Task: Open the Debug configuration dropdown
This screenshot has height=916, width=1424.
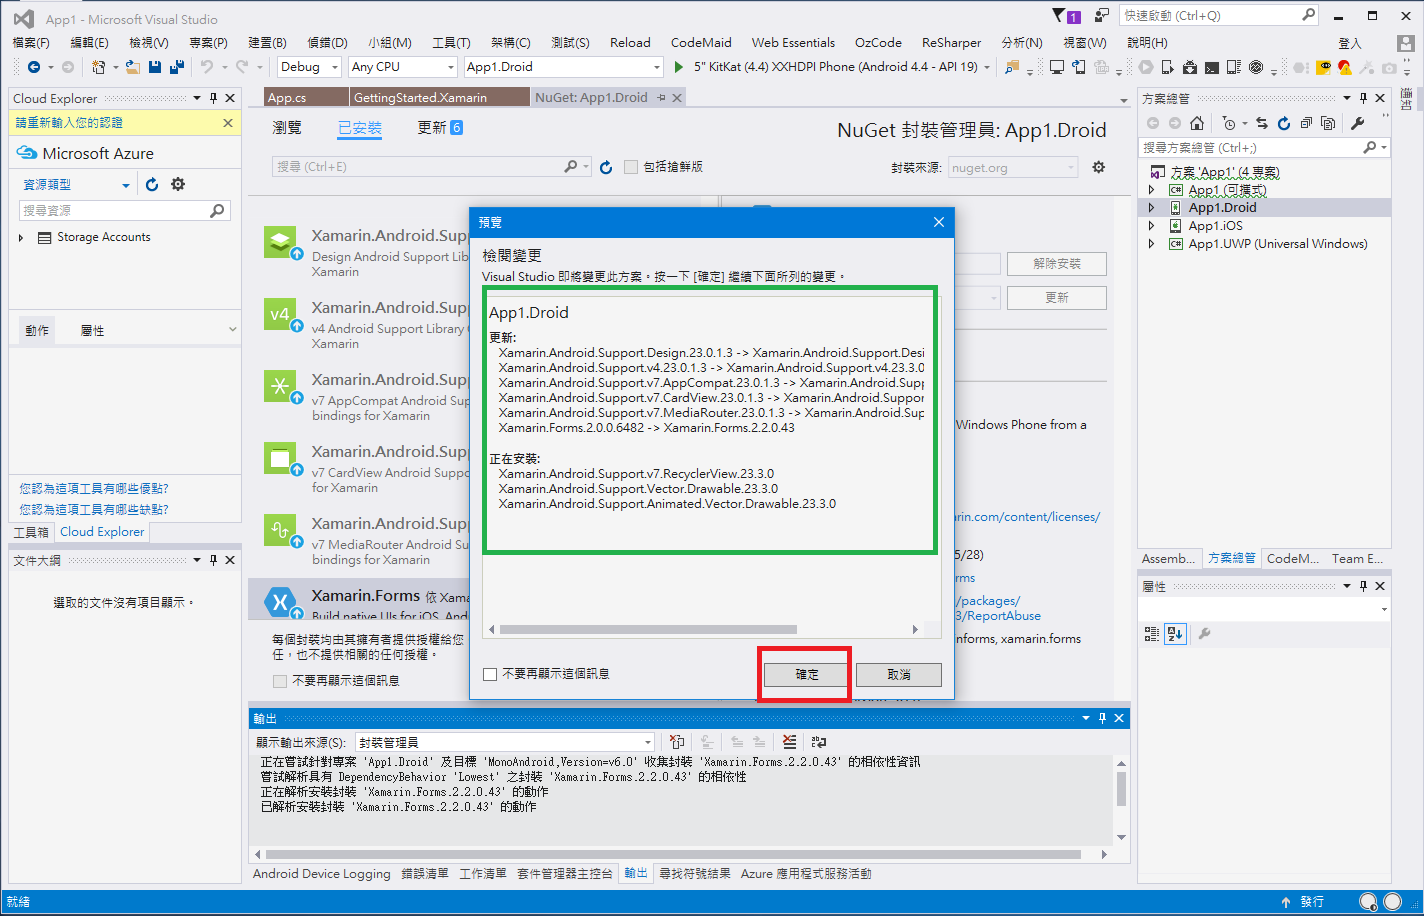Action: click(x=310, y=67)
